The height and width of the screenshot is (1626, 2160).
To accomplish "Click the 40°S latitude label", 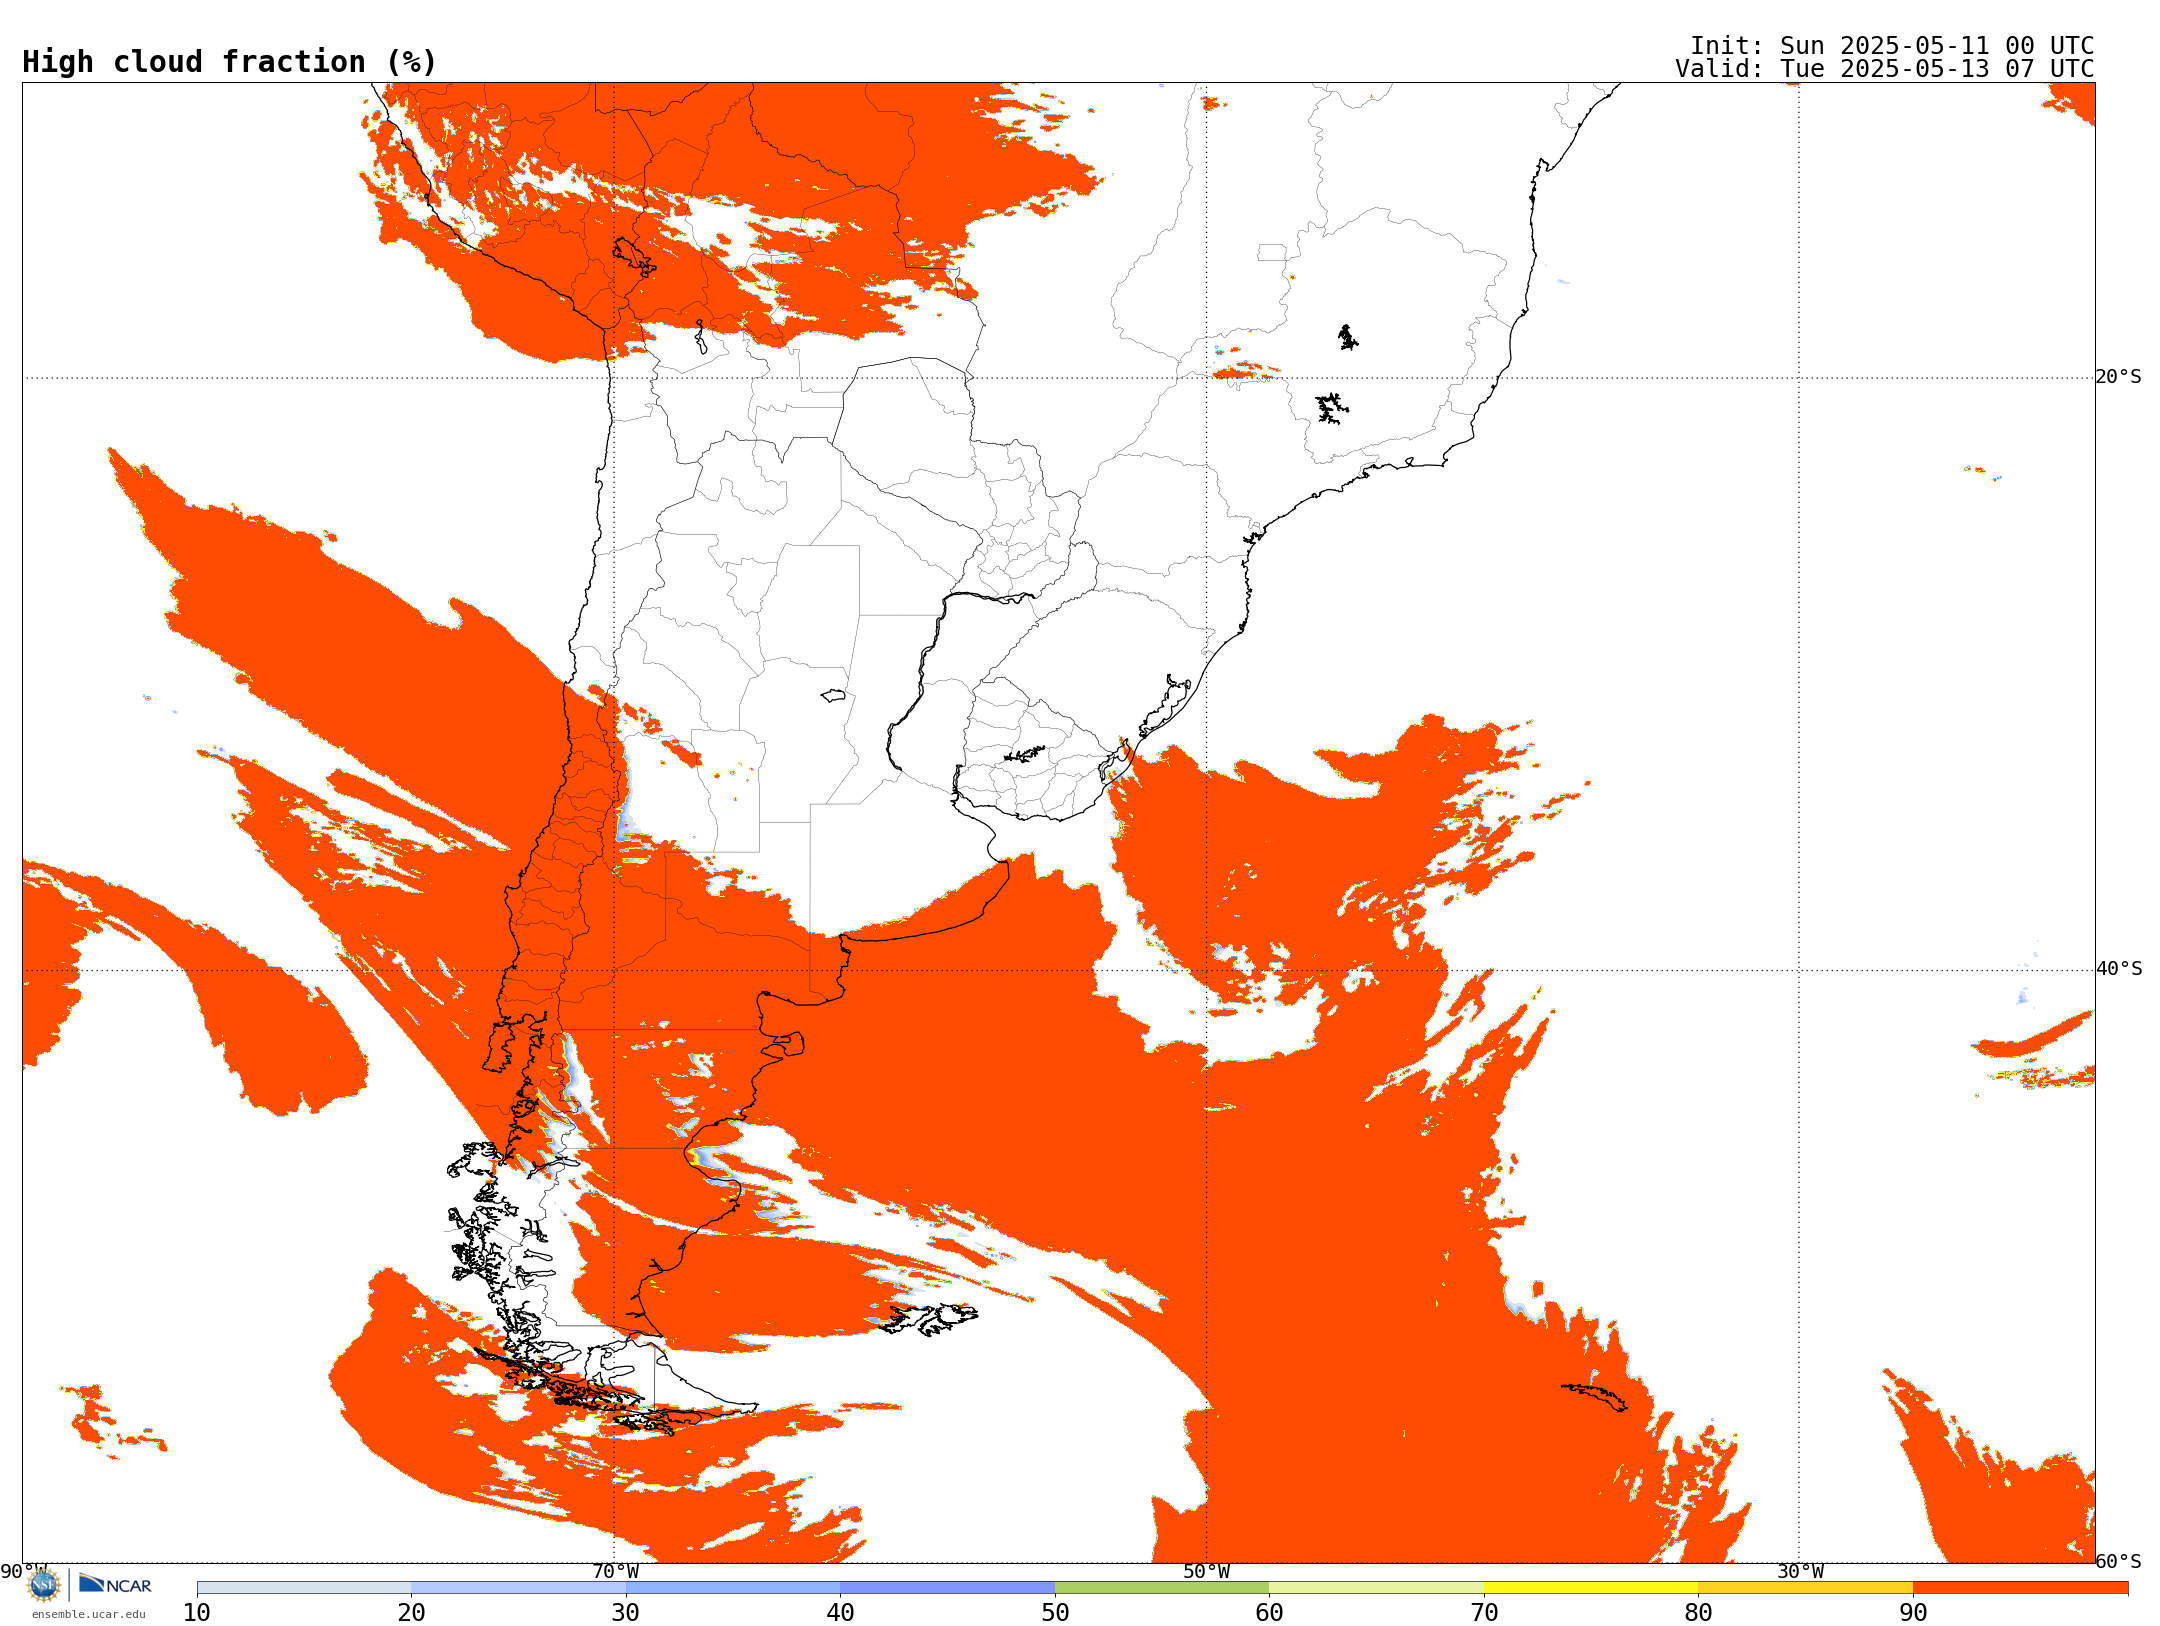I will [x=2118, y=969].
